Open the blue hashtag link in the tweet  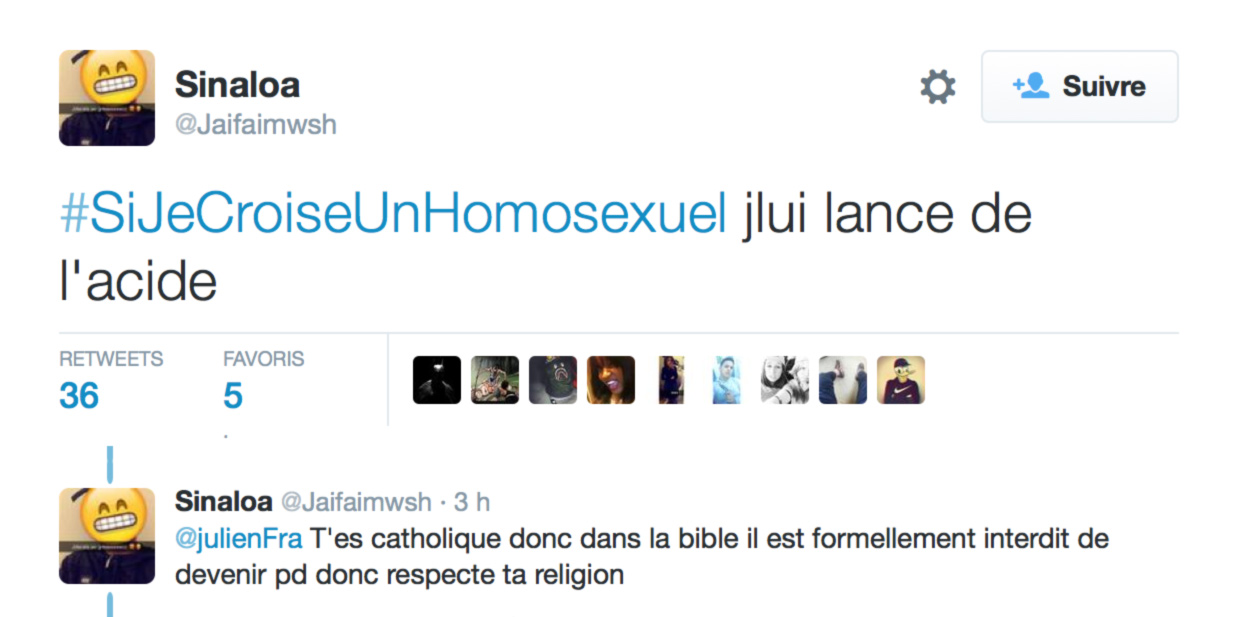(393, 216)
